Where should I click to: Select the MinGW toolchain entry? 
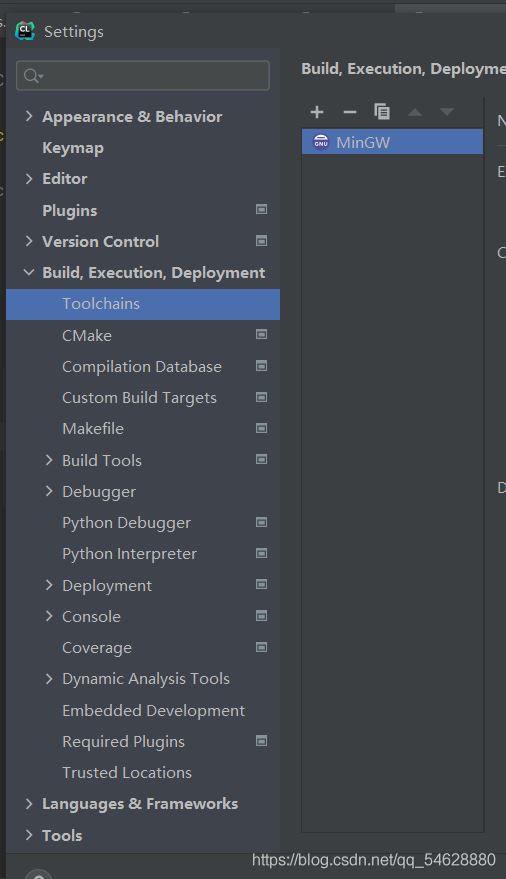click(x=392, y=142)
